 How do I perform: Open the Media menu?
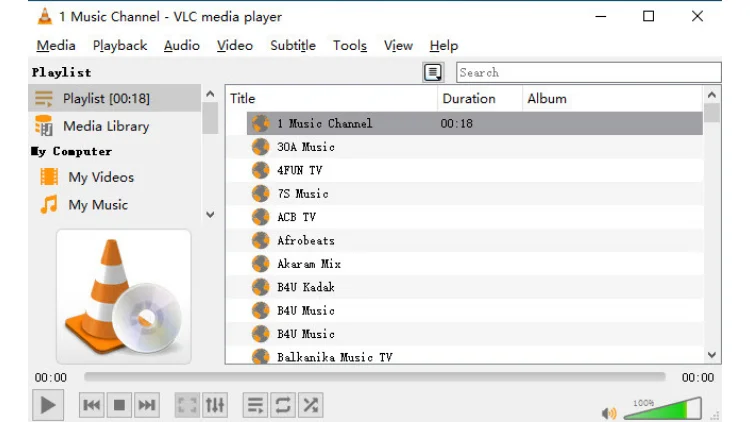56,45
